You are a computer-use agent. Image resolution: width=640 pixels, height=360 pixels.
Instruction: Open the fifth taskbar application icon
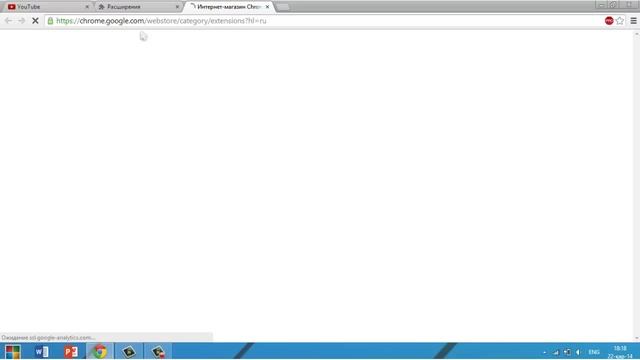pyautogui.click(x=129, y=351)
